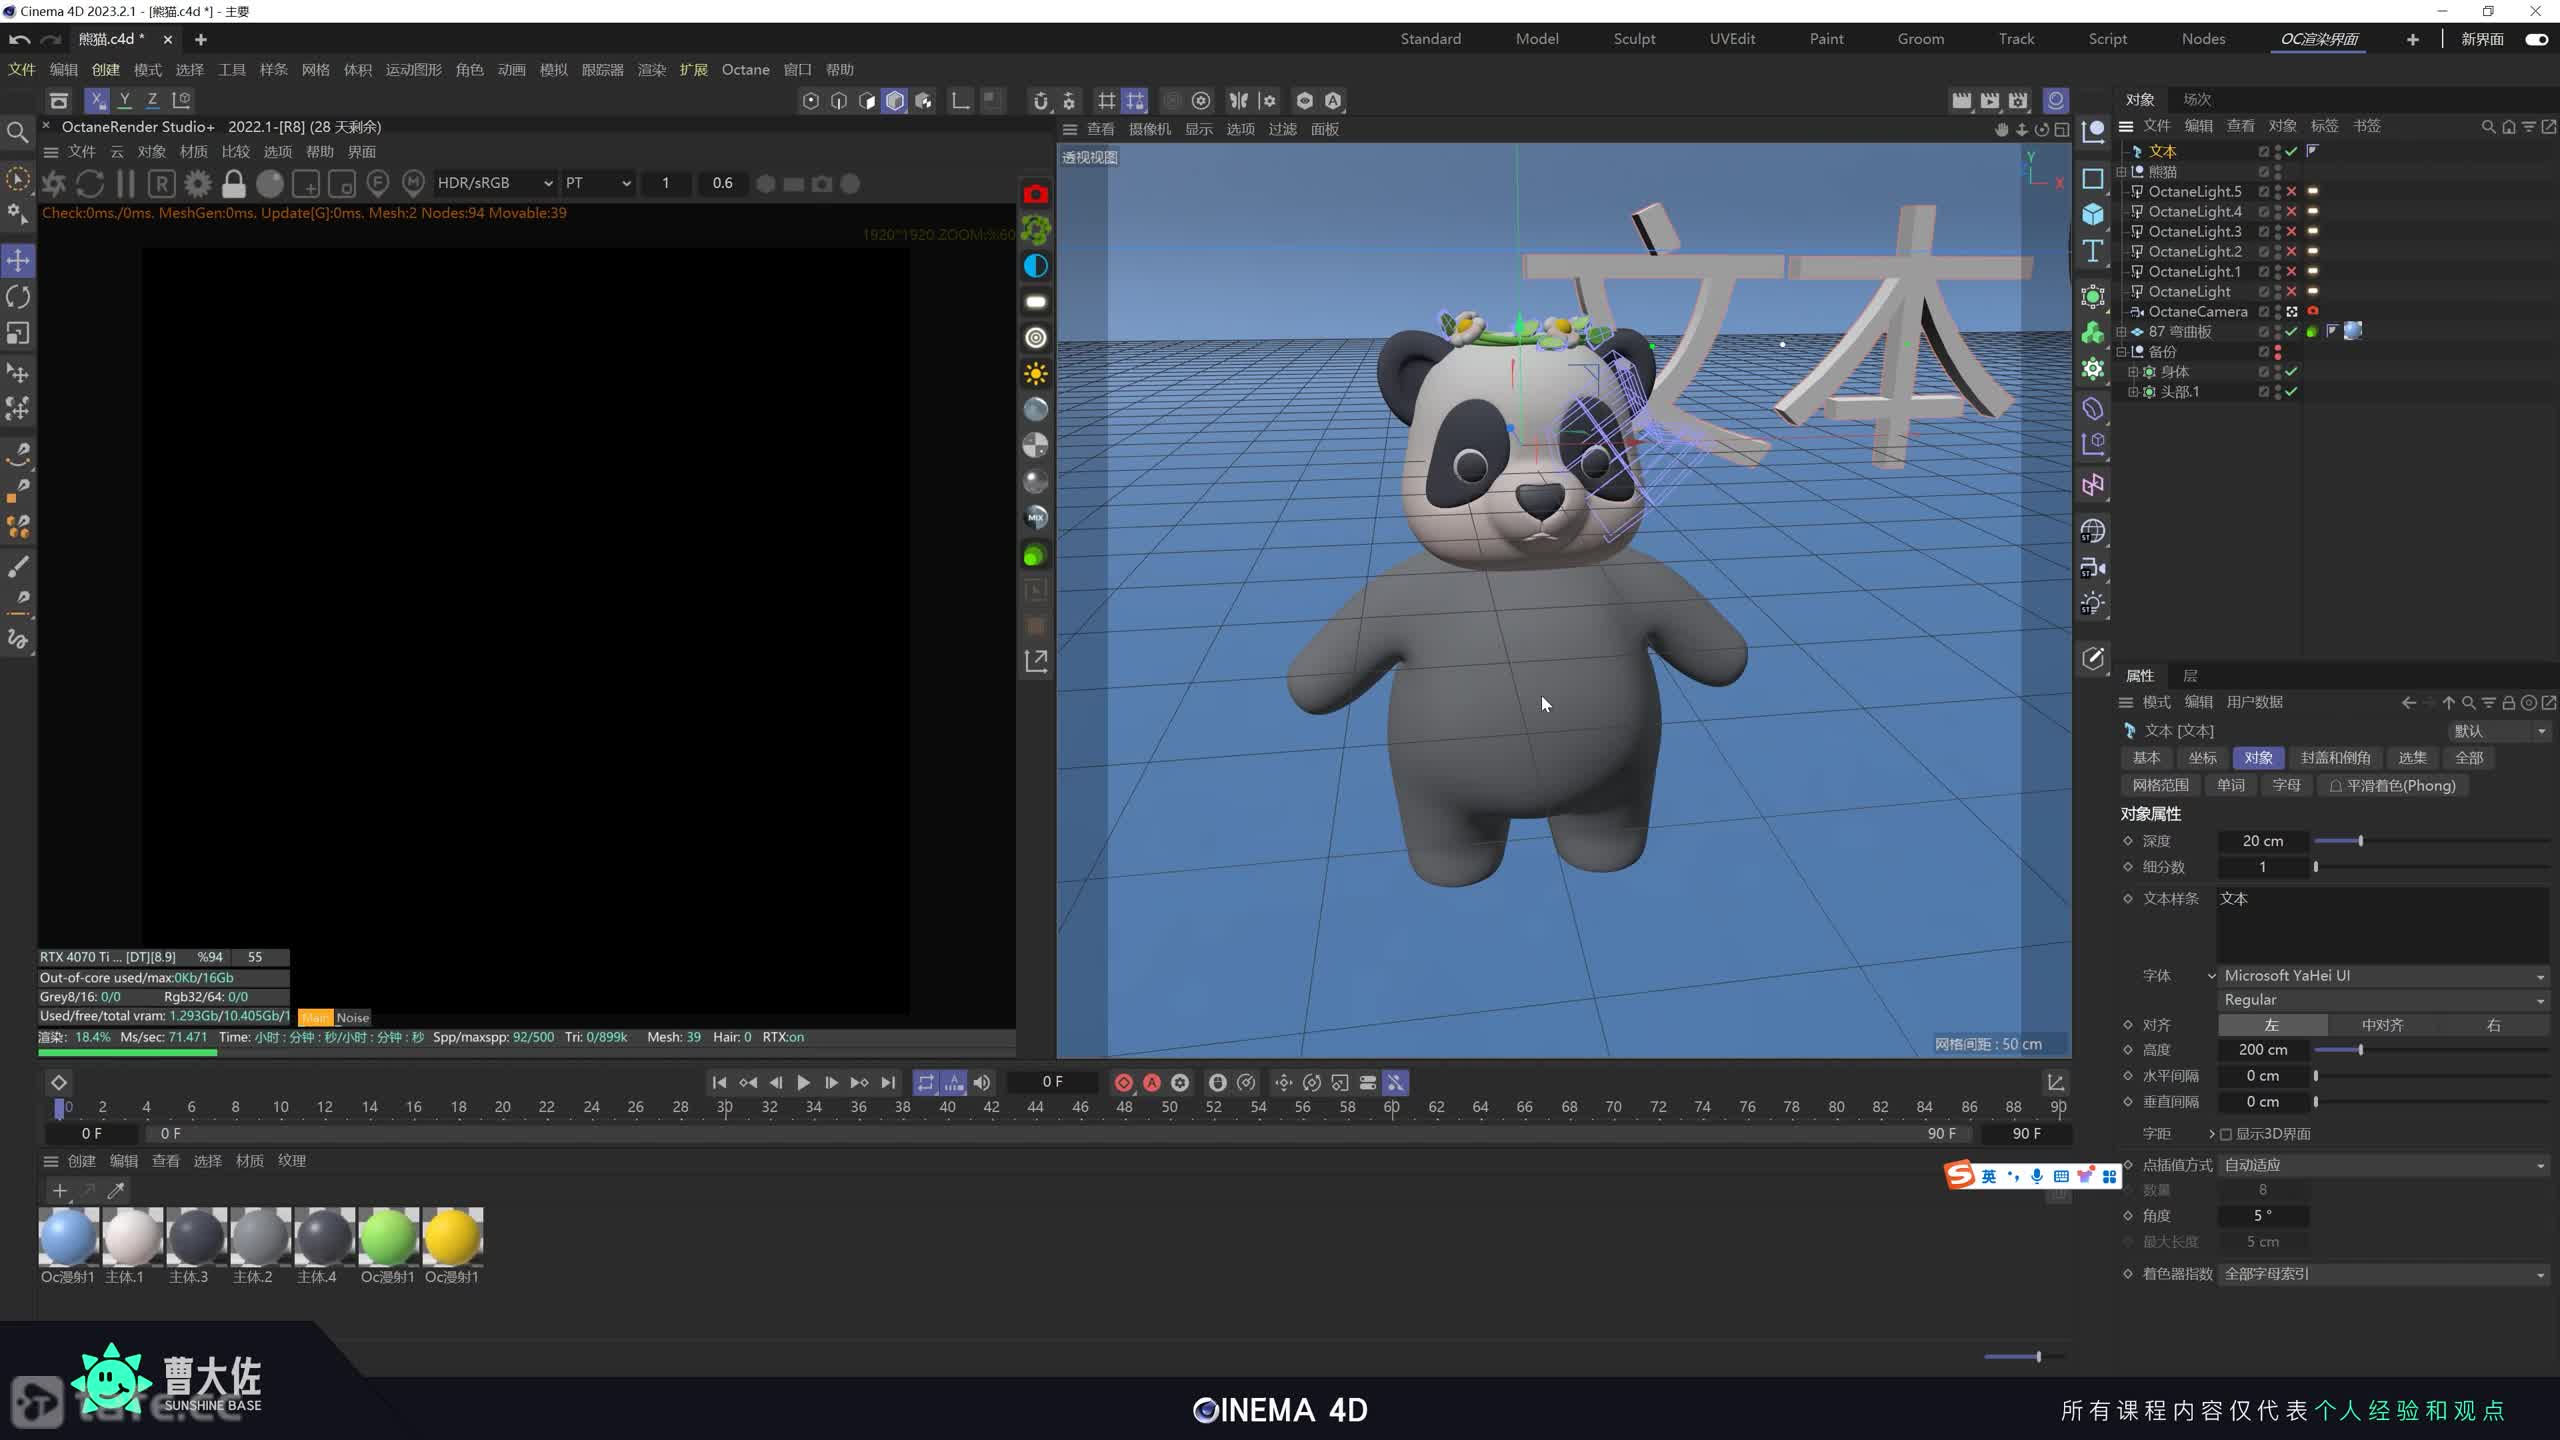
Task: Click the Octane render lock icon
Action: (233, 184)
